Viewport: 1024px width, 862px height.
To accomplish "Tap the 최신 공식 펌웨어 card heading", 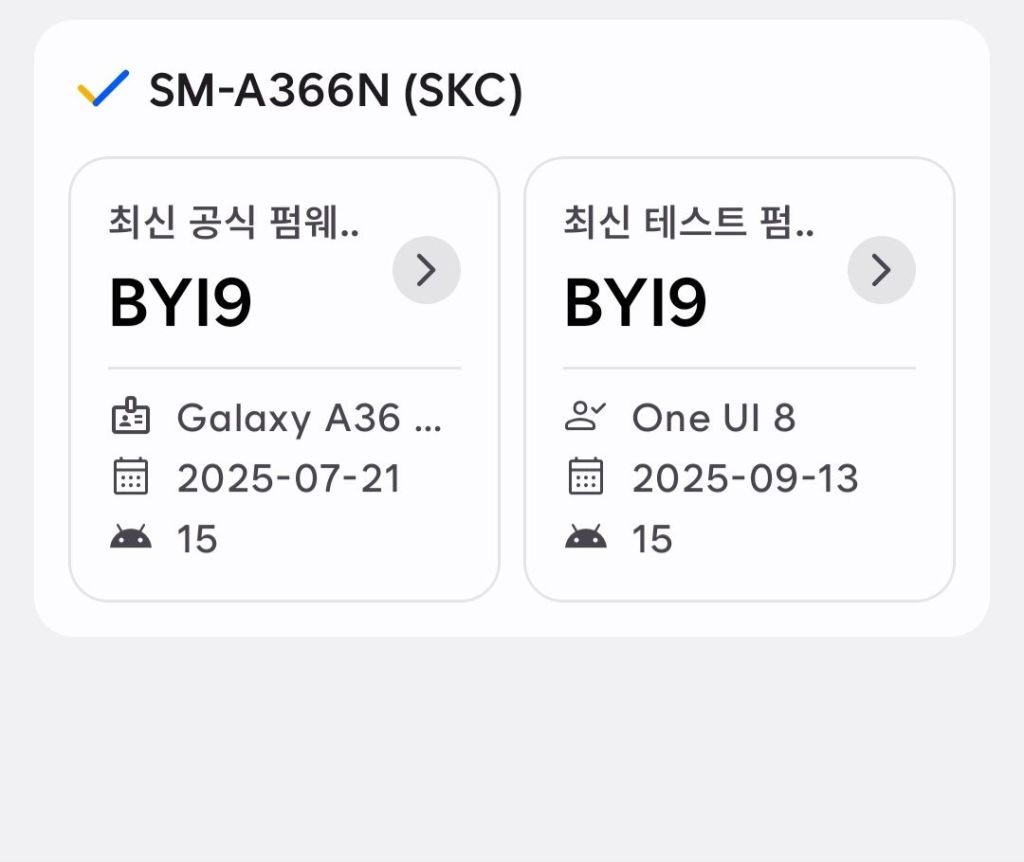I will click(x=234, y=222).
